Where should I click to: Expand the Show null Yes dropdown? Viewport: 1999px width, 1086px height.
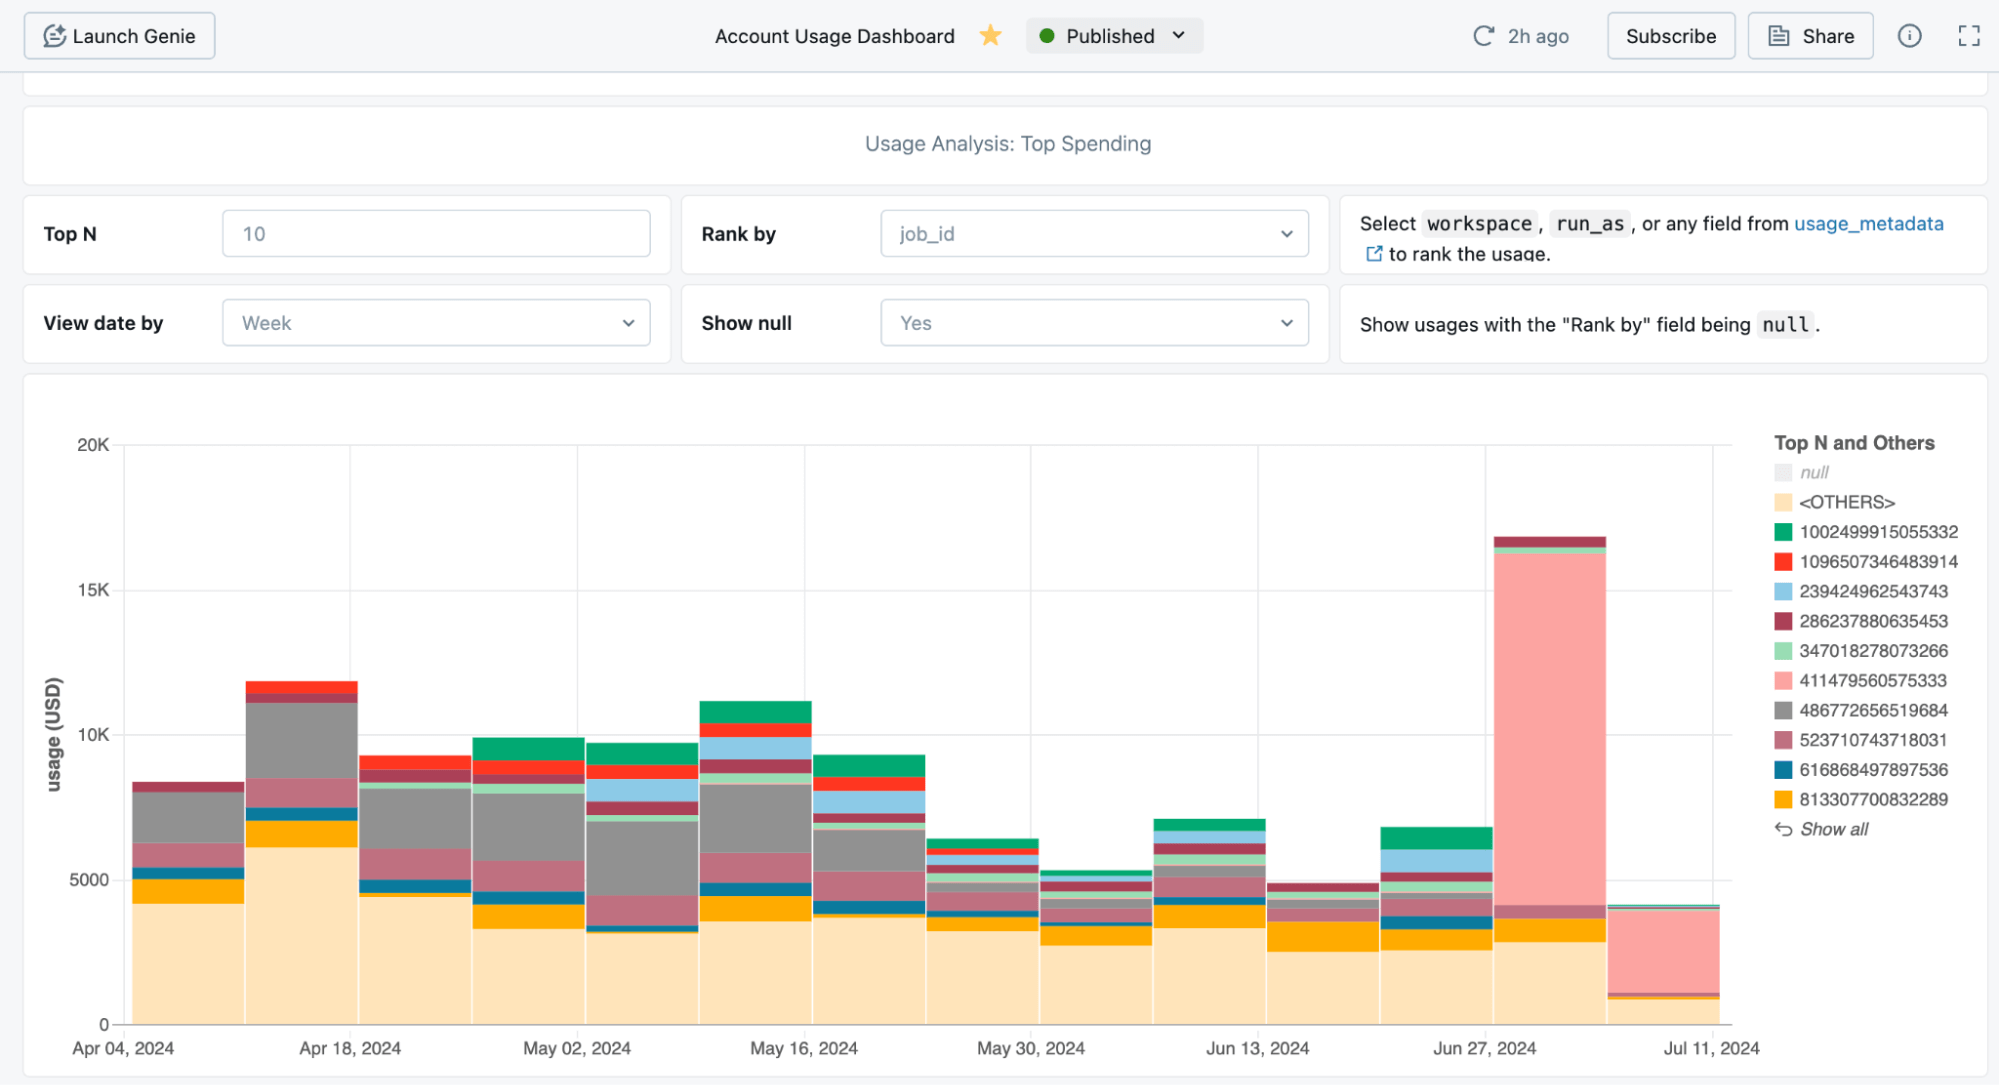1094,323
